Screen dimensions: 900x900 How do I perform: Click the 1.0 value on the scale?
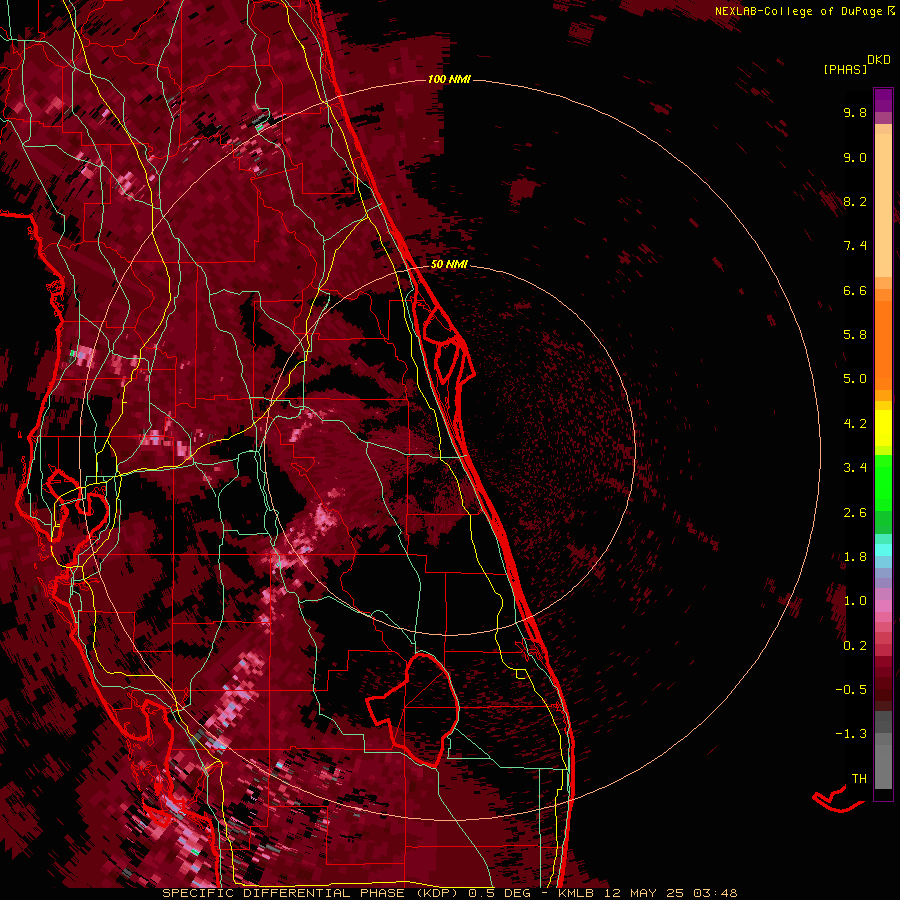(x=855, y=601)
